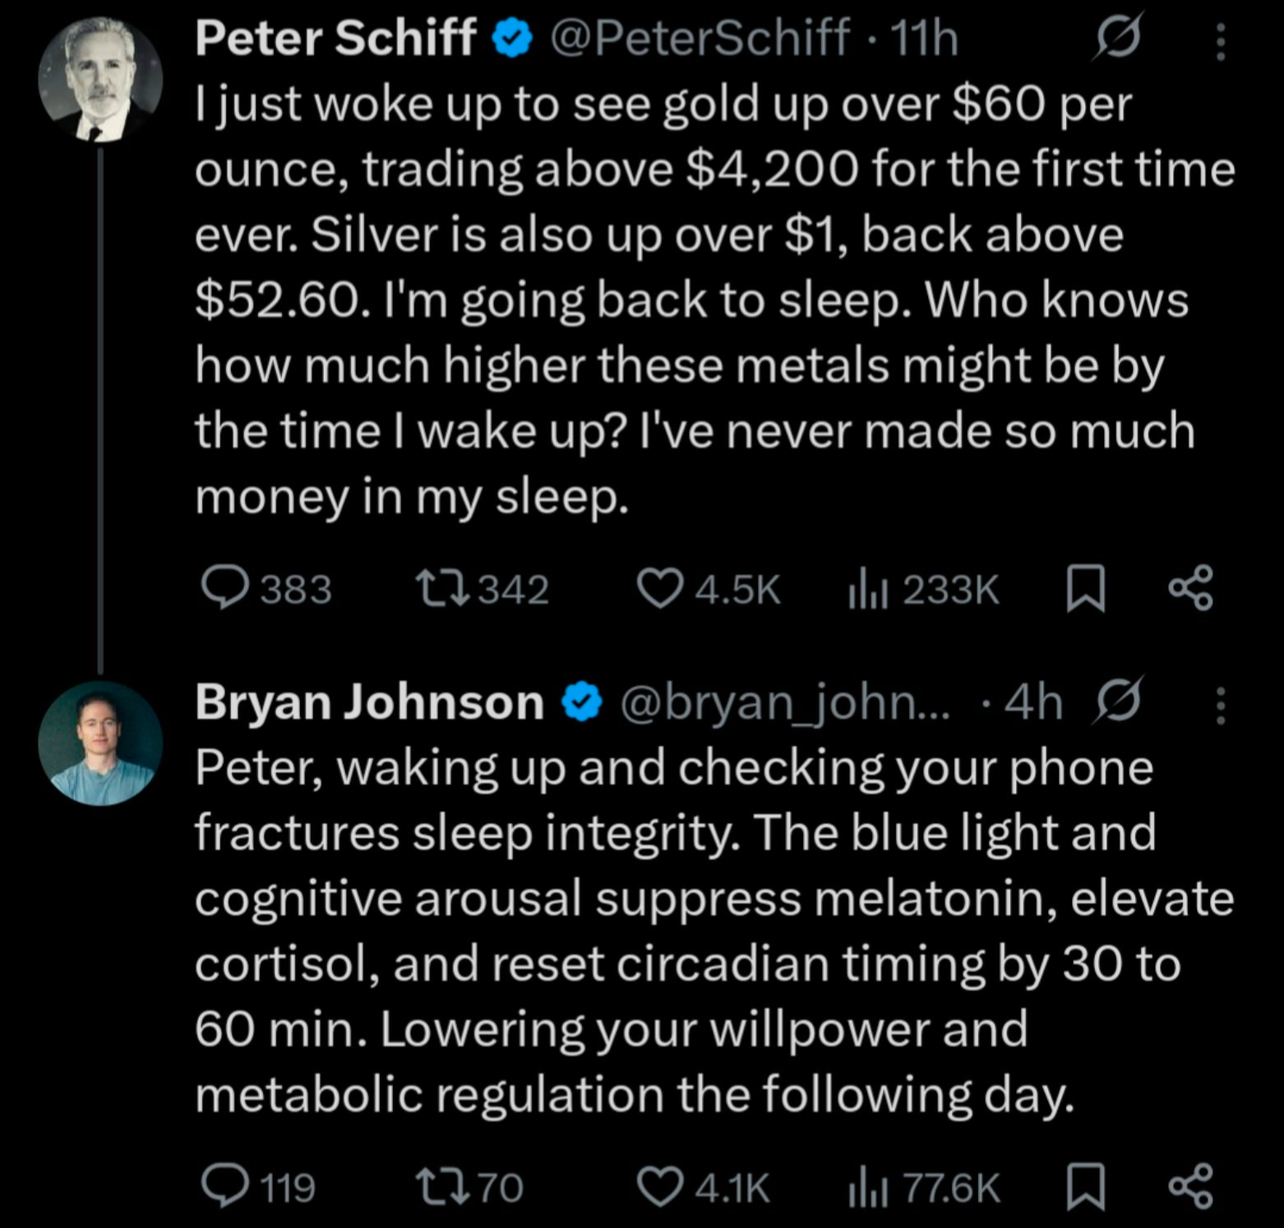Retweet Bryan Johnson's post with 70 reposts
Image resolution: width=1284 pixels, height=1228 pixels.
(469, 1187)
